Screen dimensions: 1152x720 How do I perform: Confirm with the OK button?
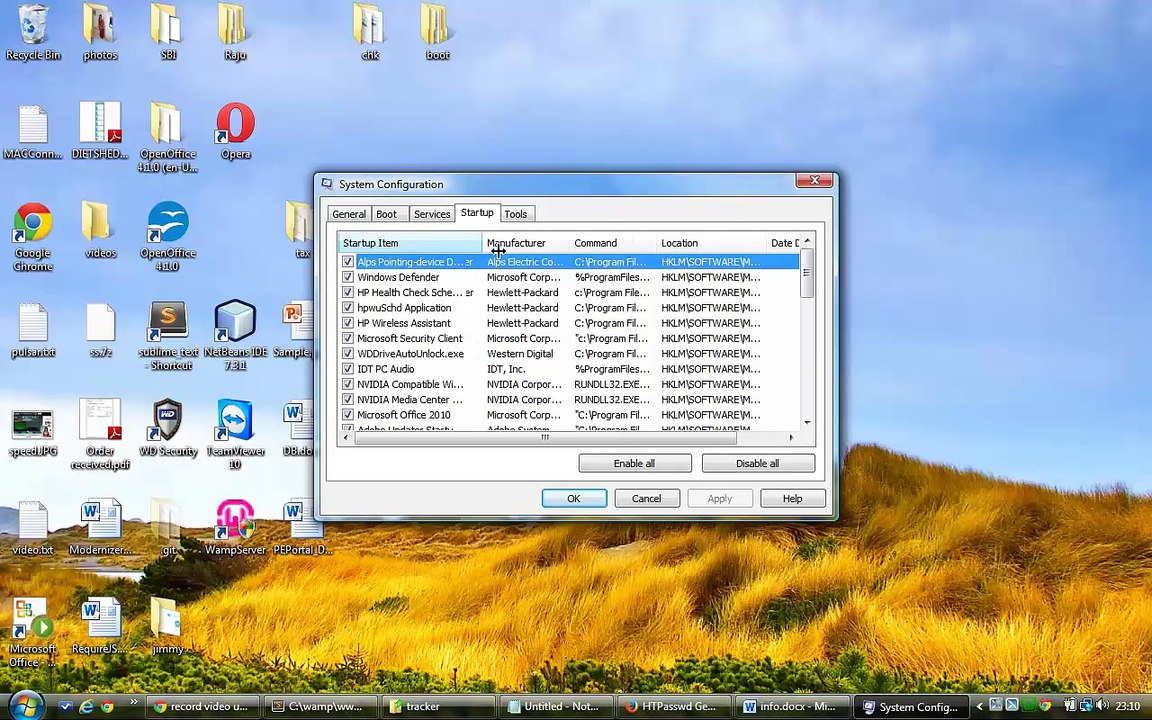pyautogui.click(x=574, y=498)
